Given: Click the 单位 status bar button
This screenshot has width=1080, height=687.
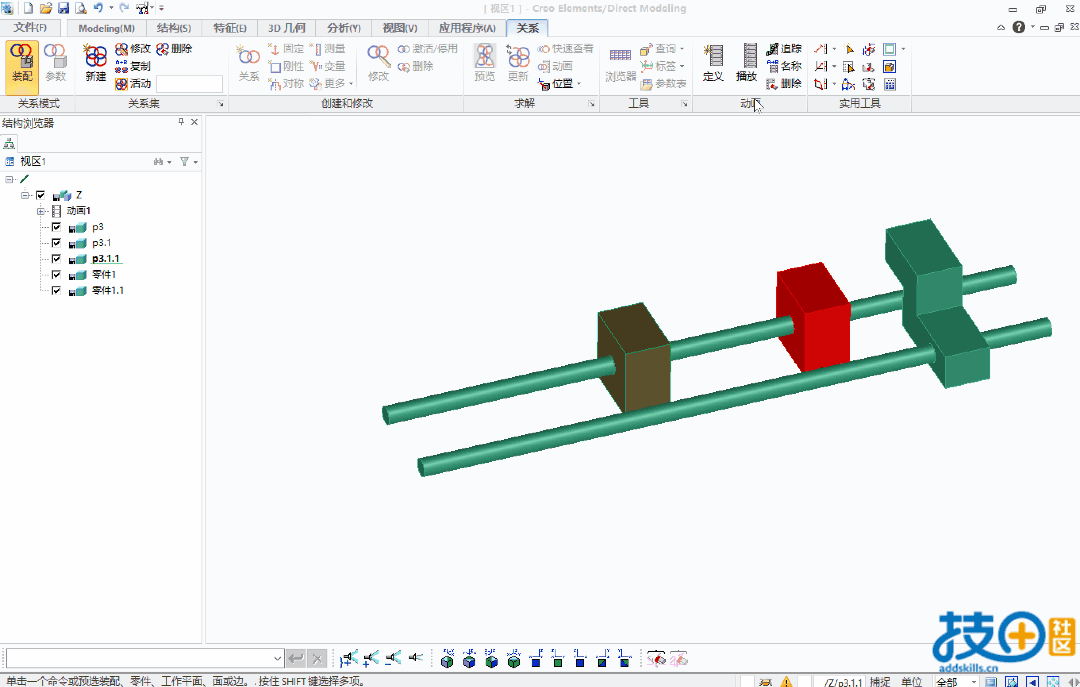Looking at the screenshot, I should 911,681.
